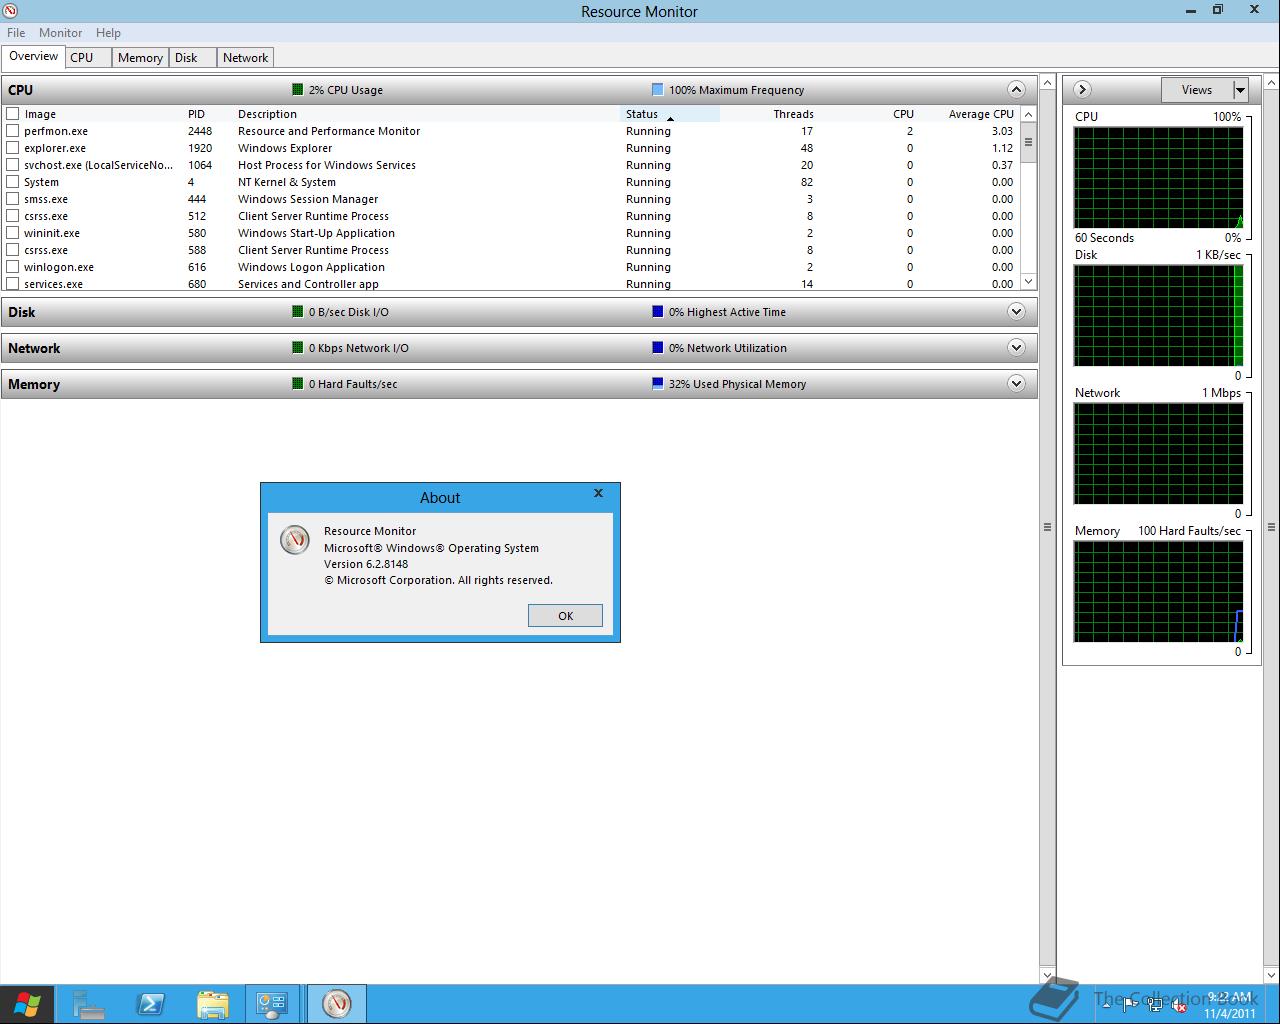Check the explorer.exe process checkbox
The image size is (1280, 1024).
[x=13, y=148]
